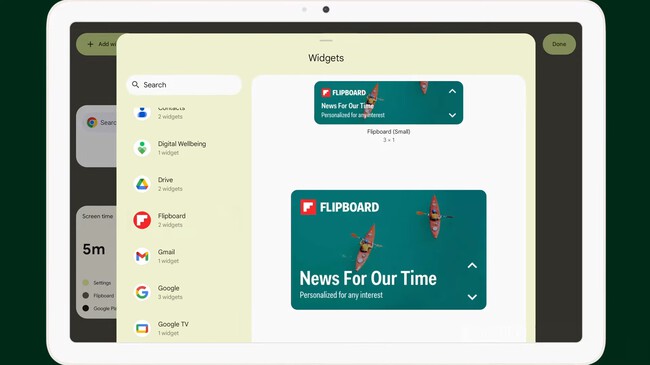Select the large News For Our Time widget
The height and width of the screenshot is (365, 650).
coord(388,250)
